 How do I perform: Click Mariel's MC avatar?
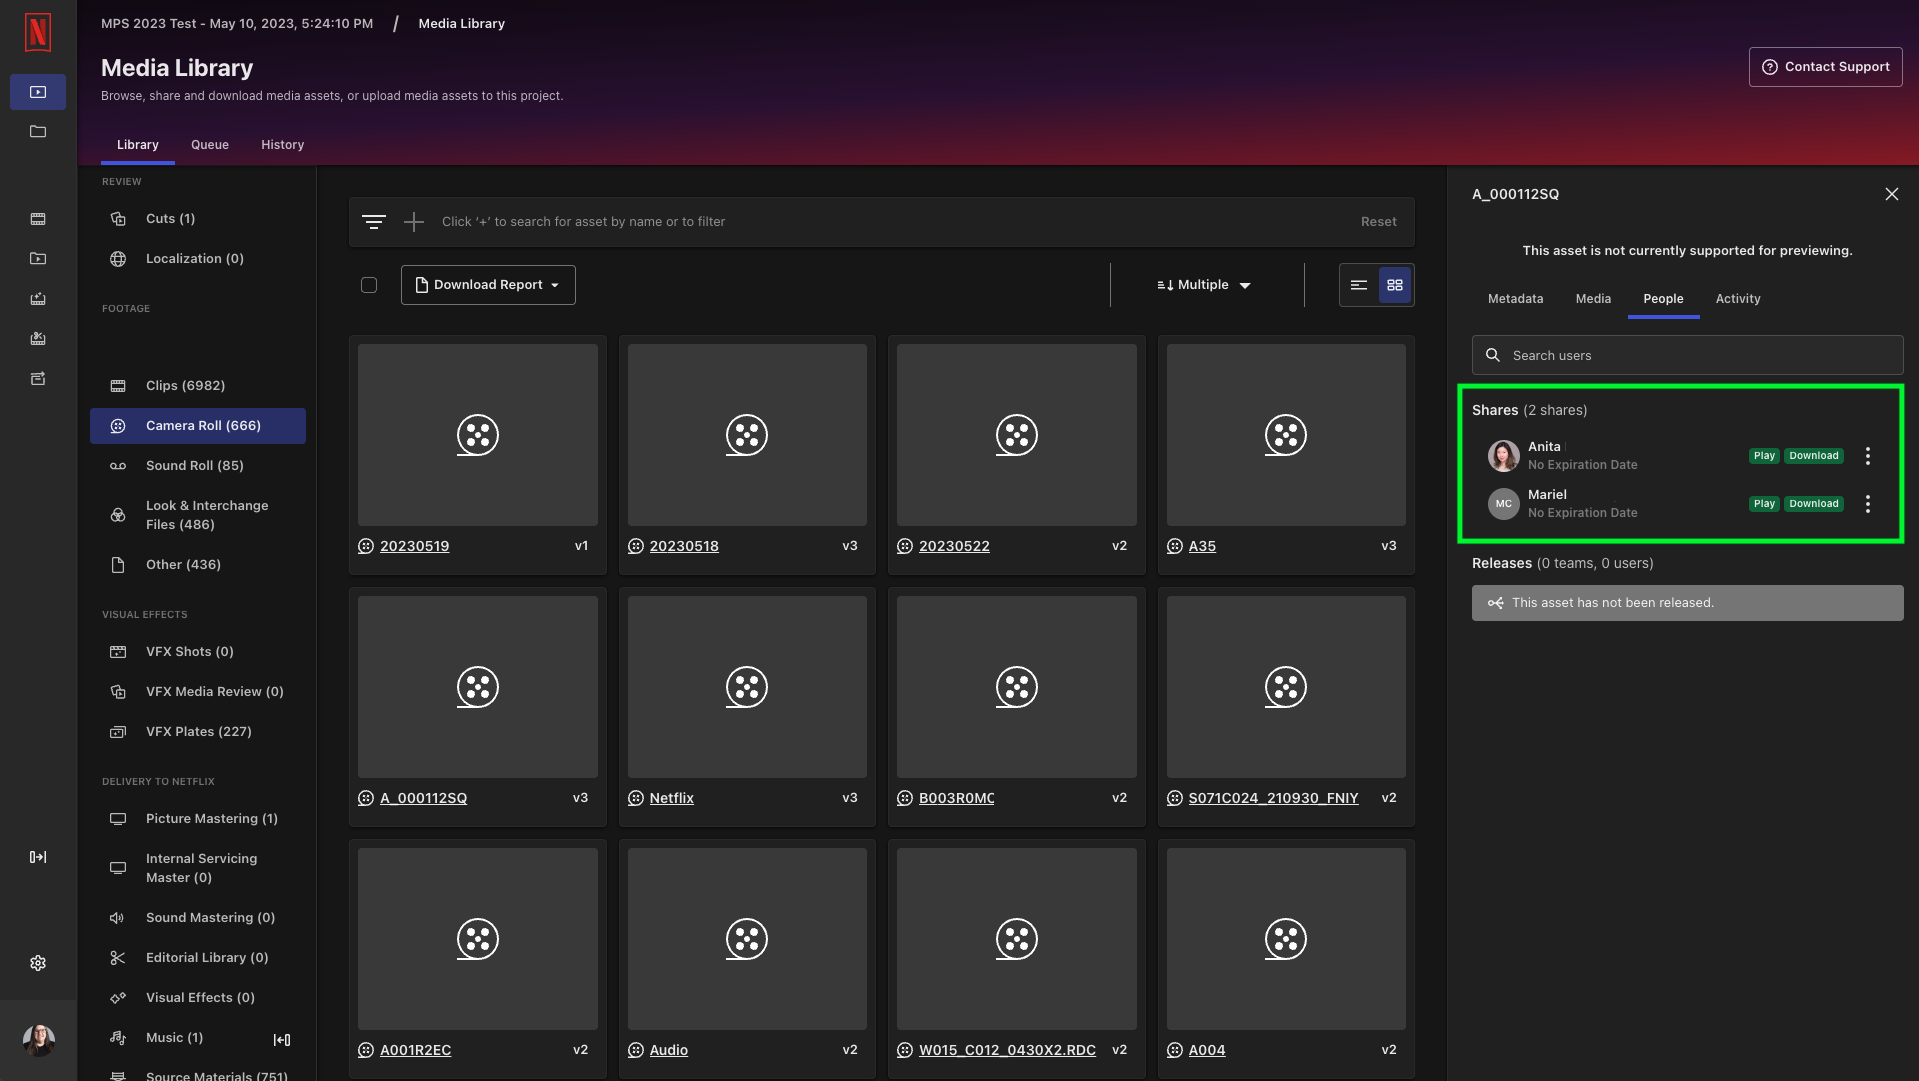tap(1503, 504)
